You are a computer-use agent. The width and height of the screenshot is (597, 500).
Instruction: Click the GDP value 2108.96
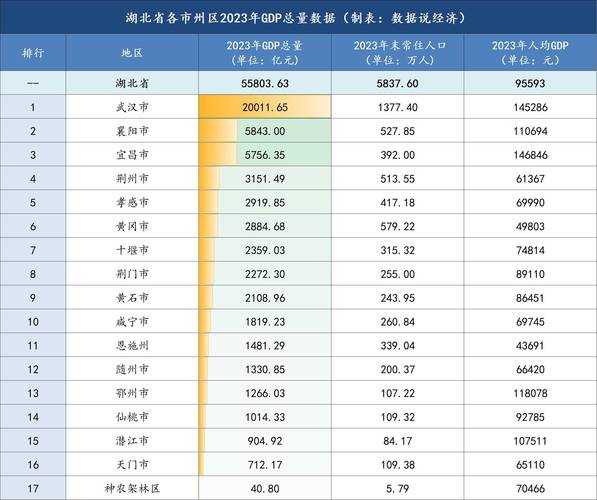(265, 298)
